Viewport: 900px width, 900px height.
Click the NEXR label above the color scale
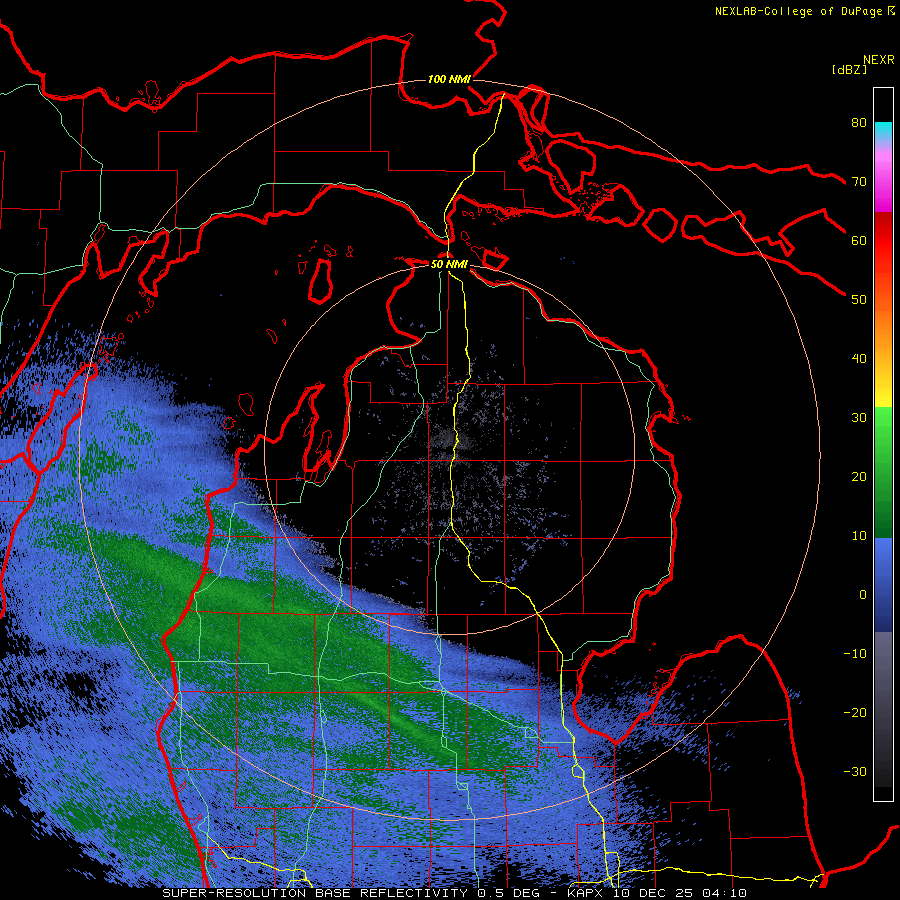(x=879, y=60)
